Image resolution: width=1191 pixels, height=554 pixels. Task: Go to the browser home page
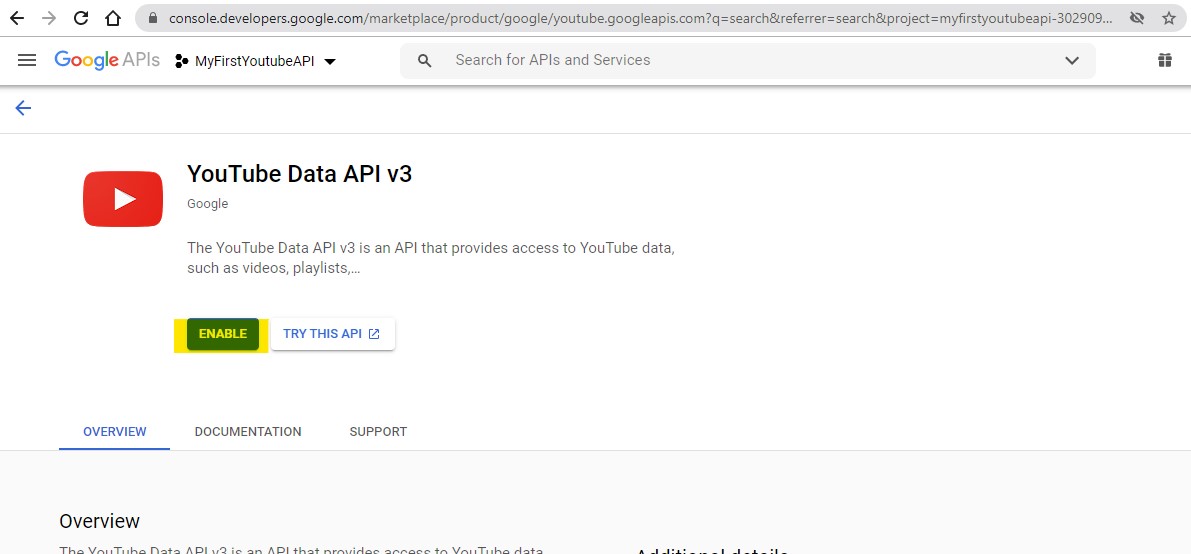pyautogui.click(x=113, y=18)
